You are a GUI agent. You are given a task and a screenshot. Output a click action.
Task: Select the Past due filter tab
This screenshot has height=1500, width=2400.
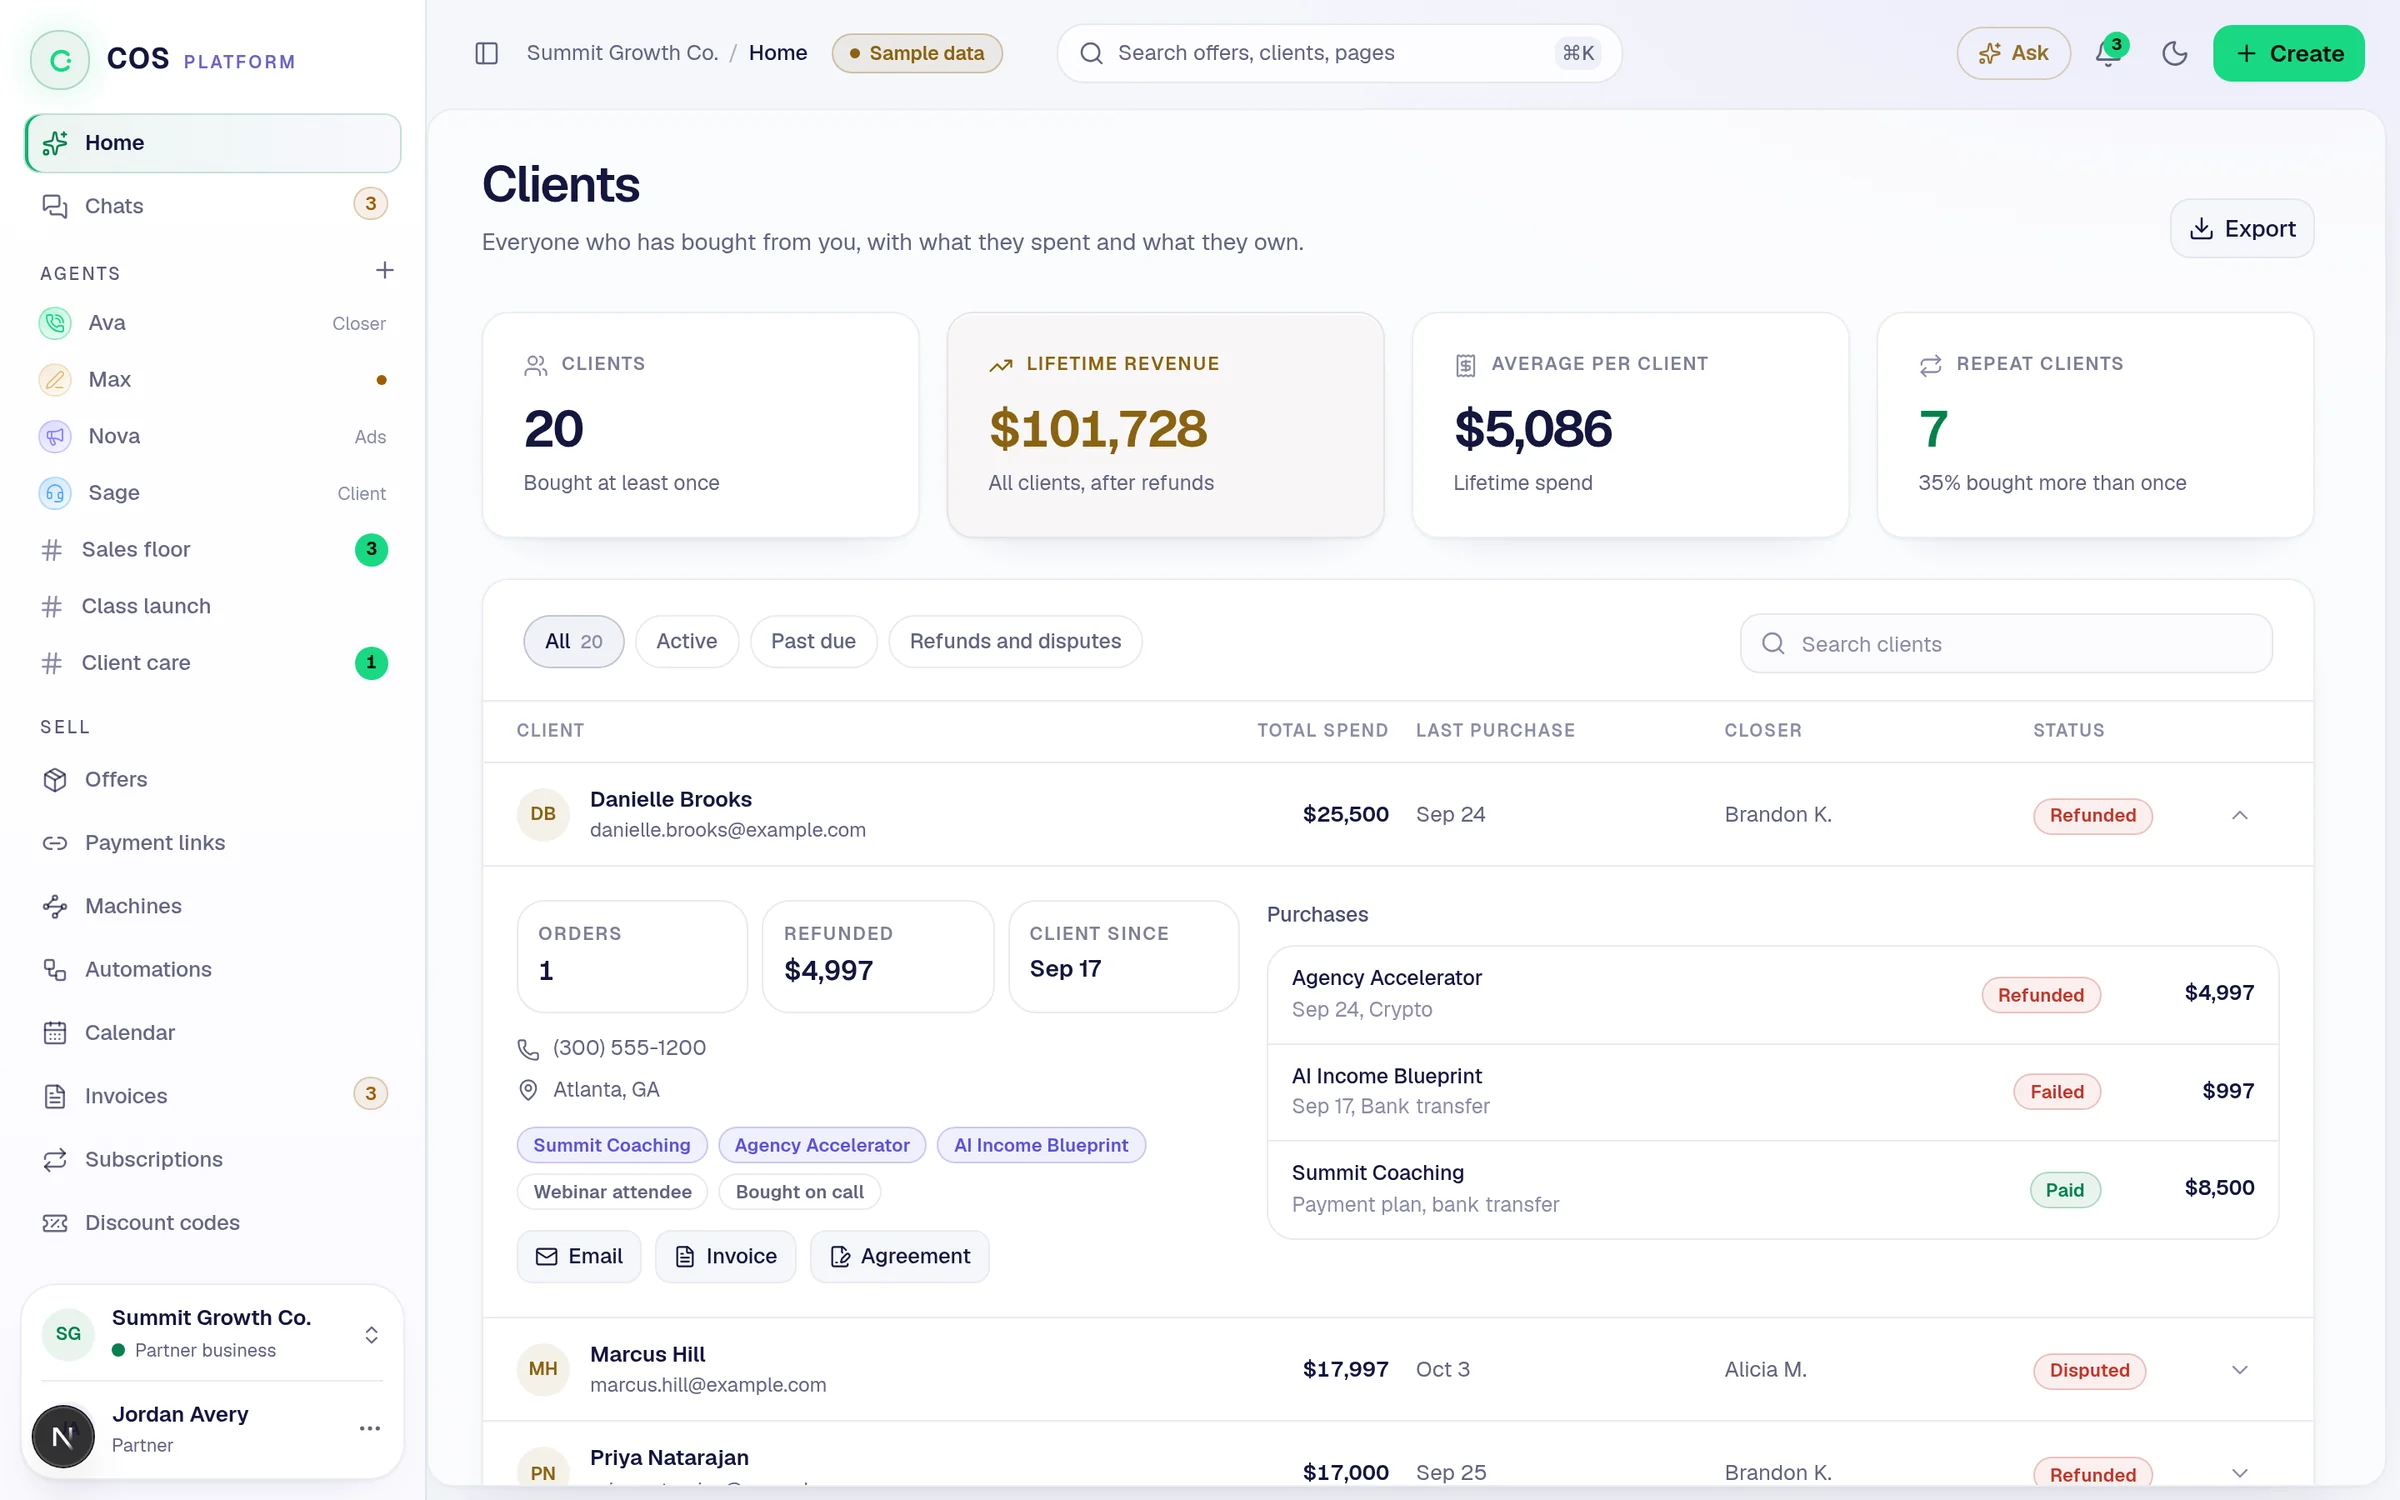pyautogui.click(x=813, y=642)
